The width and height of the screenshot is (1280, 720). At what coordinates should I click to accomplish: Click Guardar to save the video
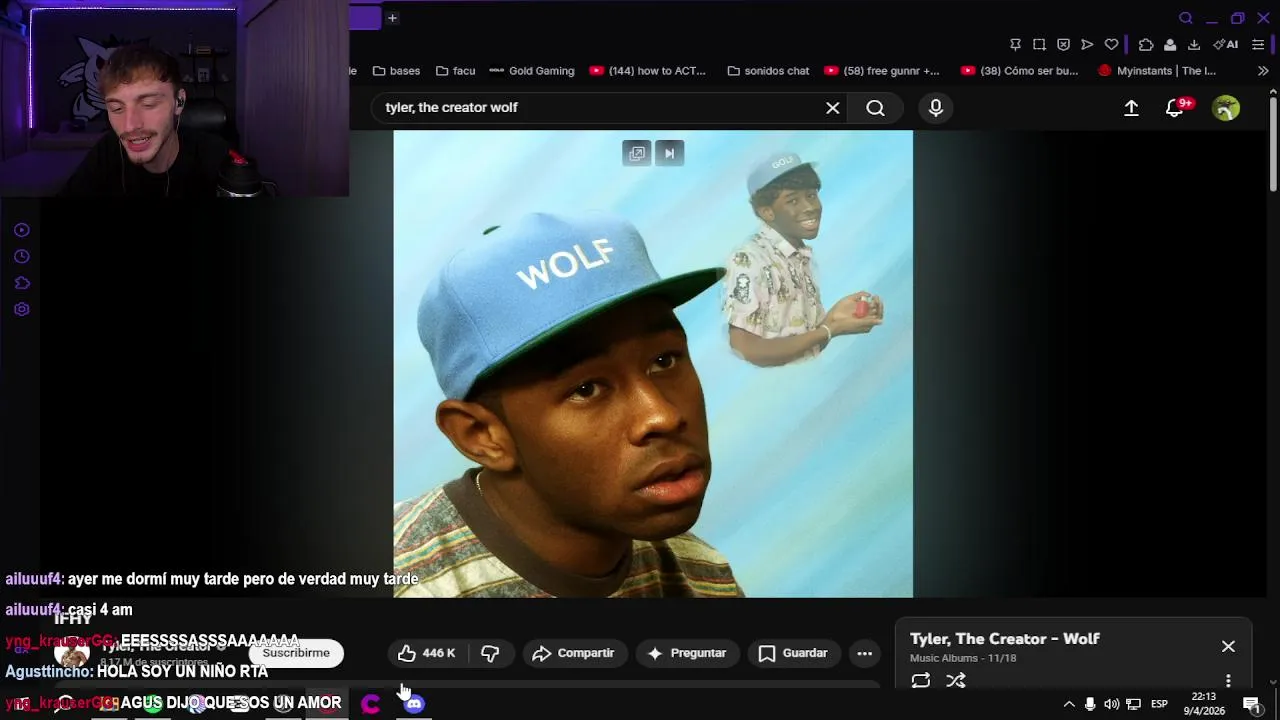point(793,653)
